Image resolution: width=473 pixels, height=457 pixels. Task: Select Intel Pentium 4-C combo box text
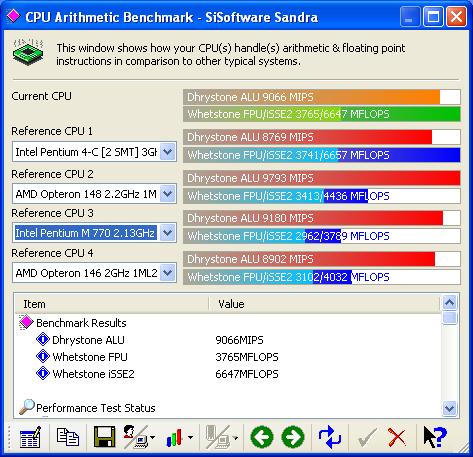point(86,152)
